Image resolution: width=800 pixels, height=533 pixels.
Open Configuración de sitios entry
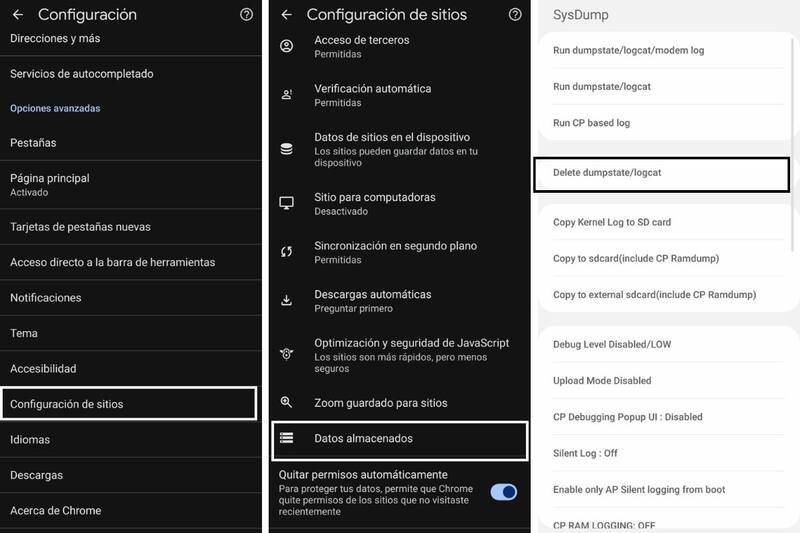(x=130, y=404)
